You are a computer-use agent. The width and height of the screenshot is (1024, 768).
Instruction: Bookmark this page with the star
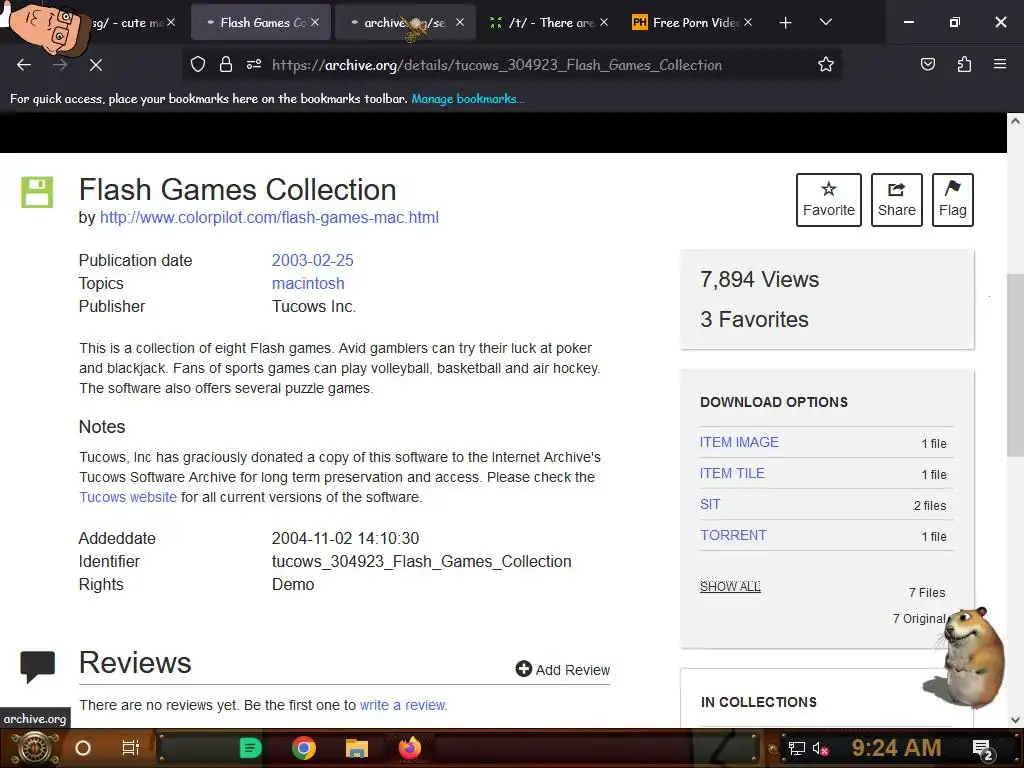coord(825,64)
